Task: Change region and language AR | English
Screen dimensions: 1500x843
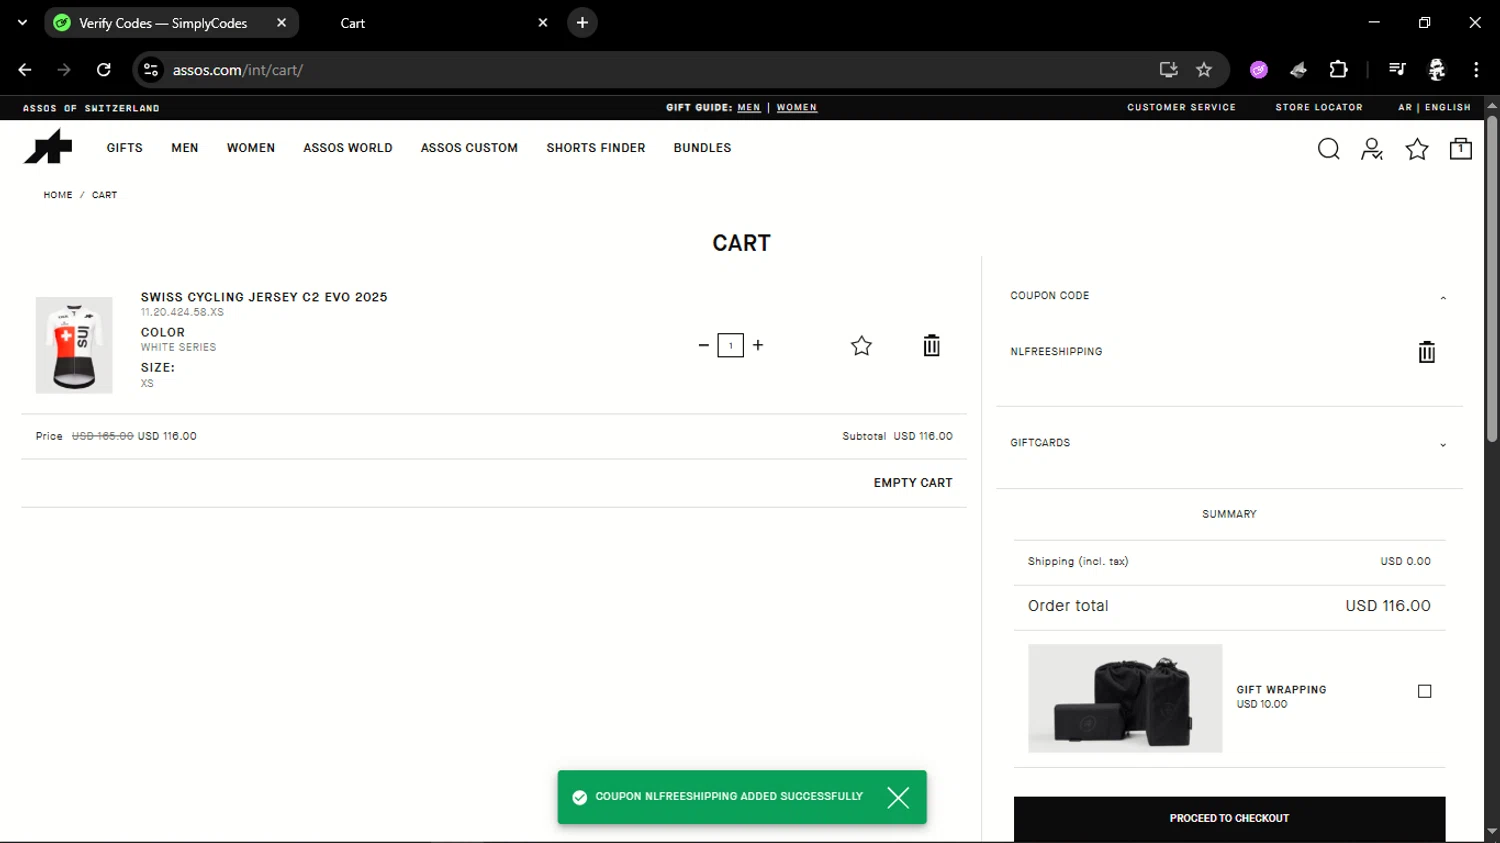Action: pos(1434,107)
